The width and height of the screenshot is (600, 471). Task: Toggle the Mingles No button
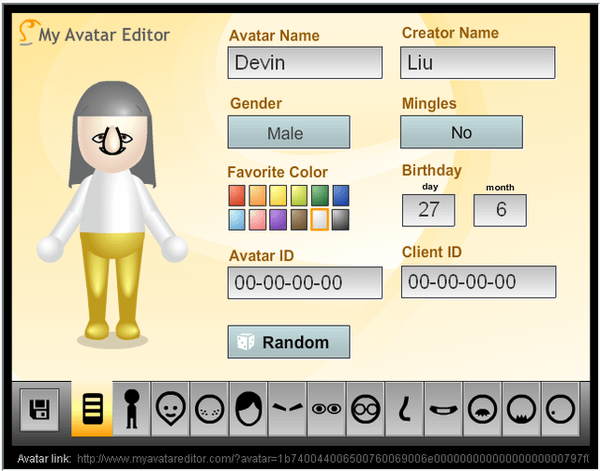point(461,132)
